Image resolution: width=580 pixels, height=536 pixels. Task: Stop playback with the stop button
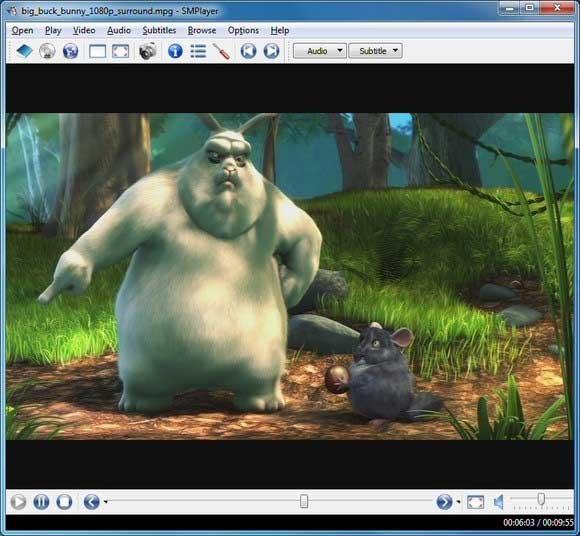(x=64, y=502)
